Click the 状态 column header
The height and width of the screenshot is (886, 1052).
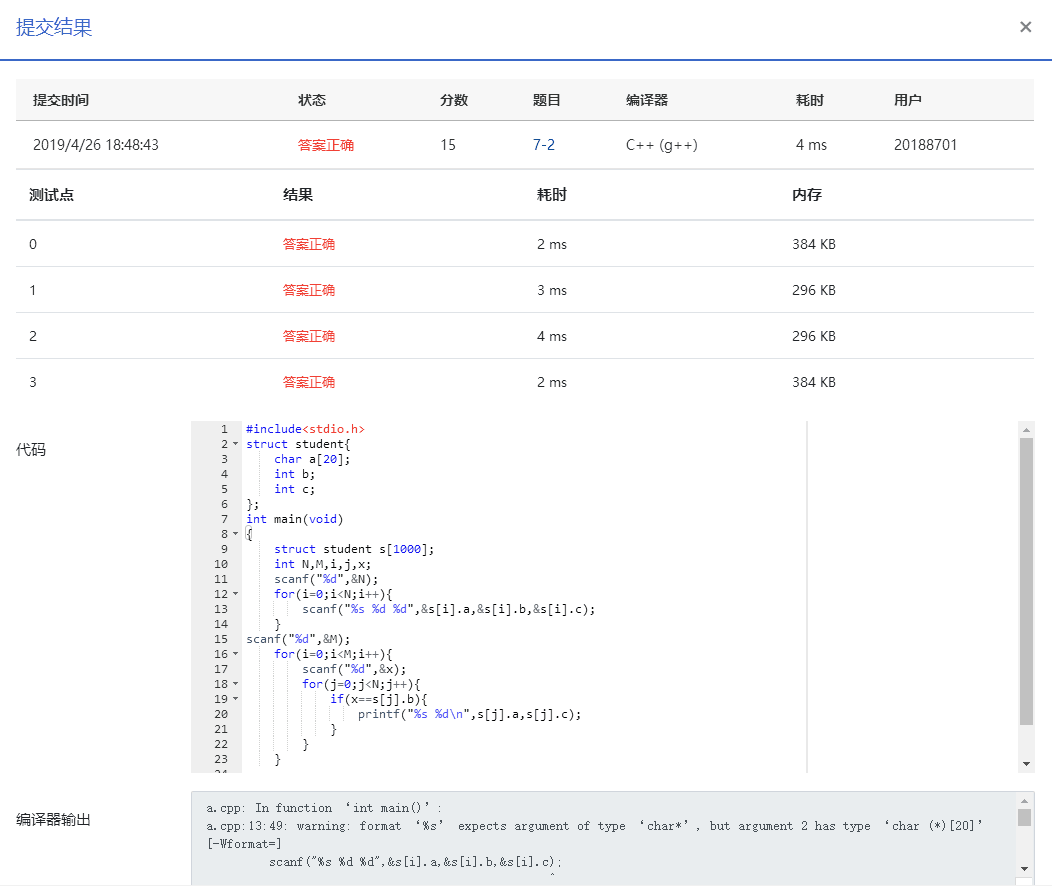[x=312, y=100]
